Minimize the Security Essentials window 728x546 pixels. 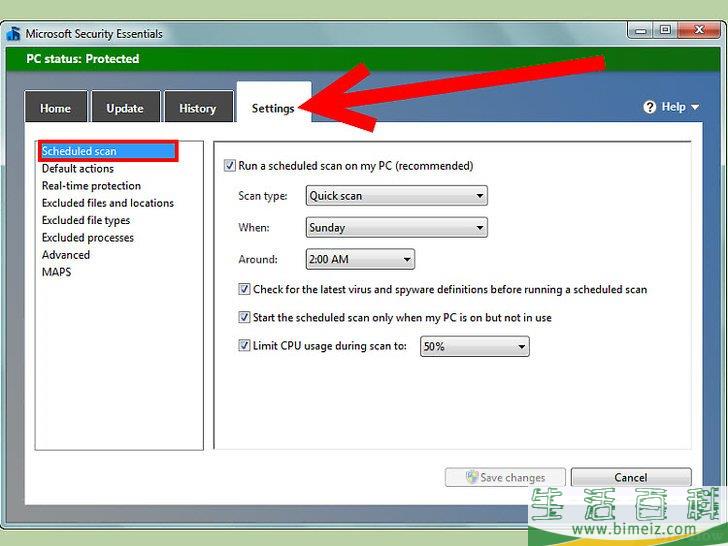(641, 30)
